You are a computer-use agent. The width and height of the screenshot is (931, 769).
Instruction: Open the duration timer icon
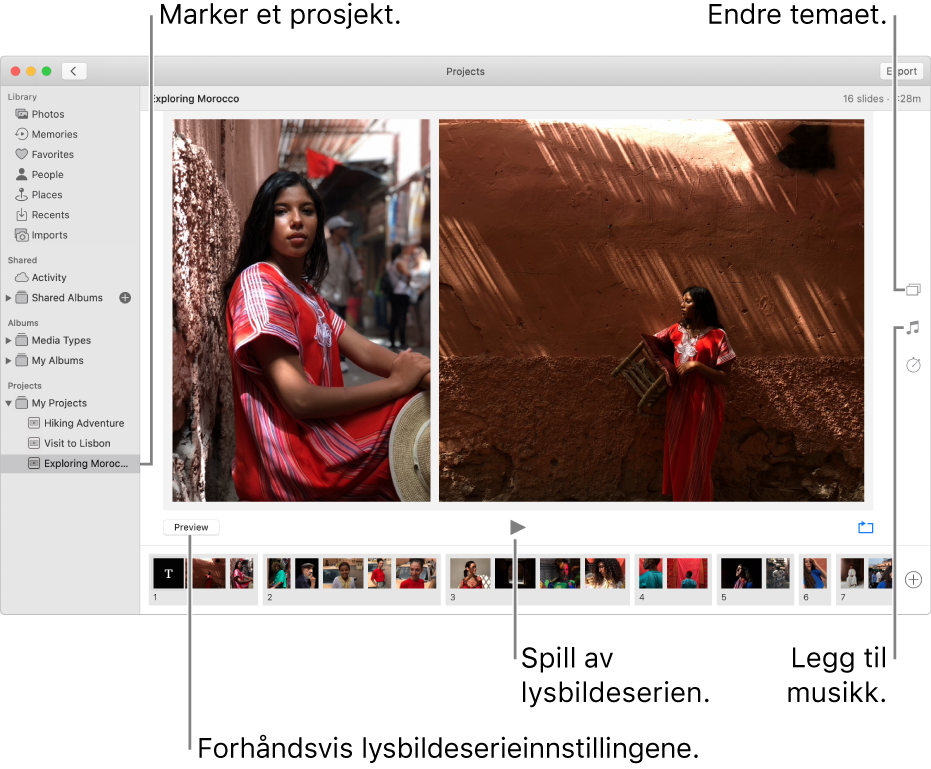(x=913, y=365)
